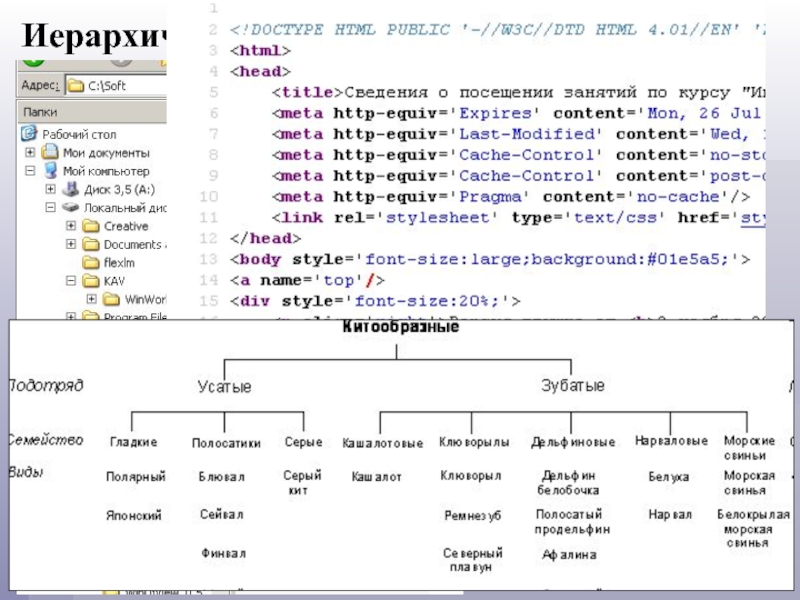
Task: Collapse the KAV folder node
Action: [71, 281]
